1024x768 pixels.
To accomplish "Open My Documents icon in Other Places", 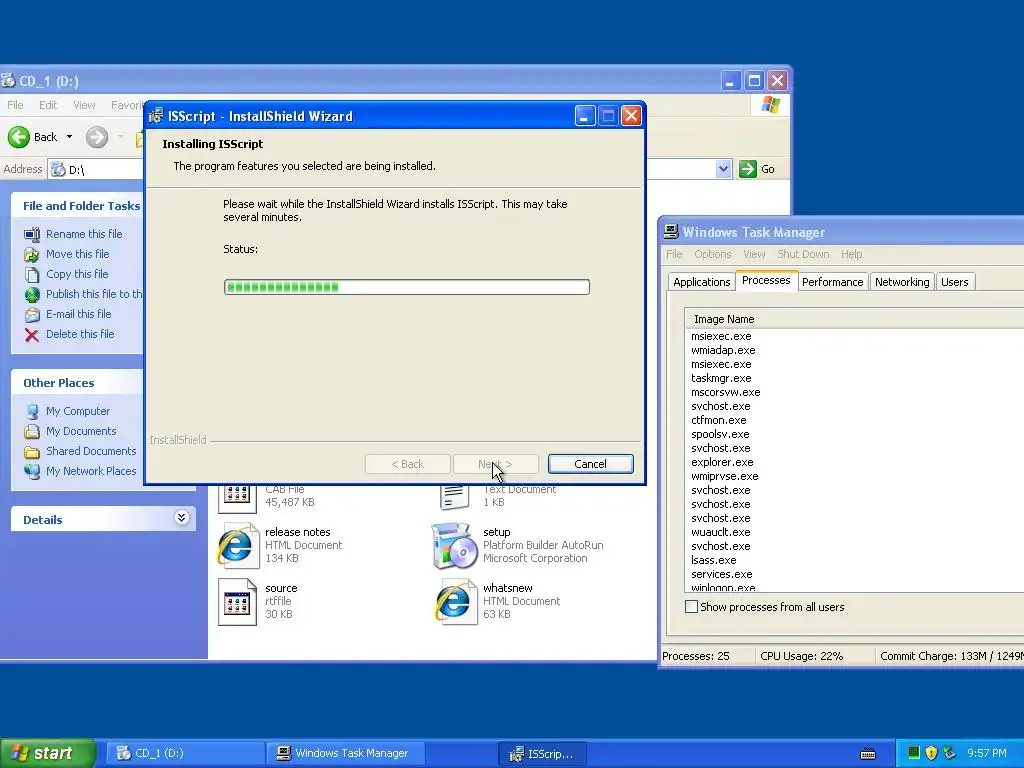I will click(x=32, y=432).
